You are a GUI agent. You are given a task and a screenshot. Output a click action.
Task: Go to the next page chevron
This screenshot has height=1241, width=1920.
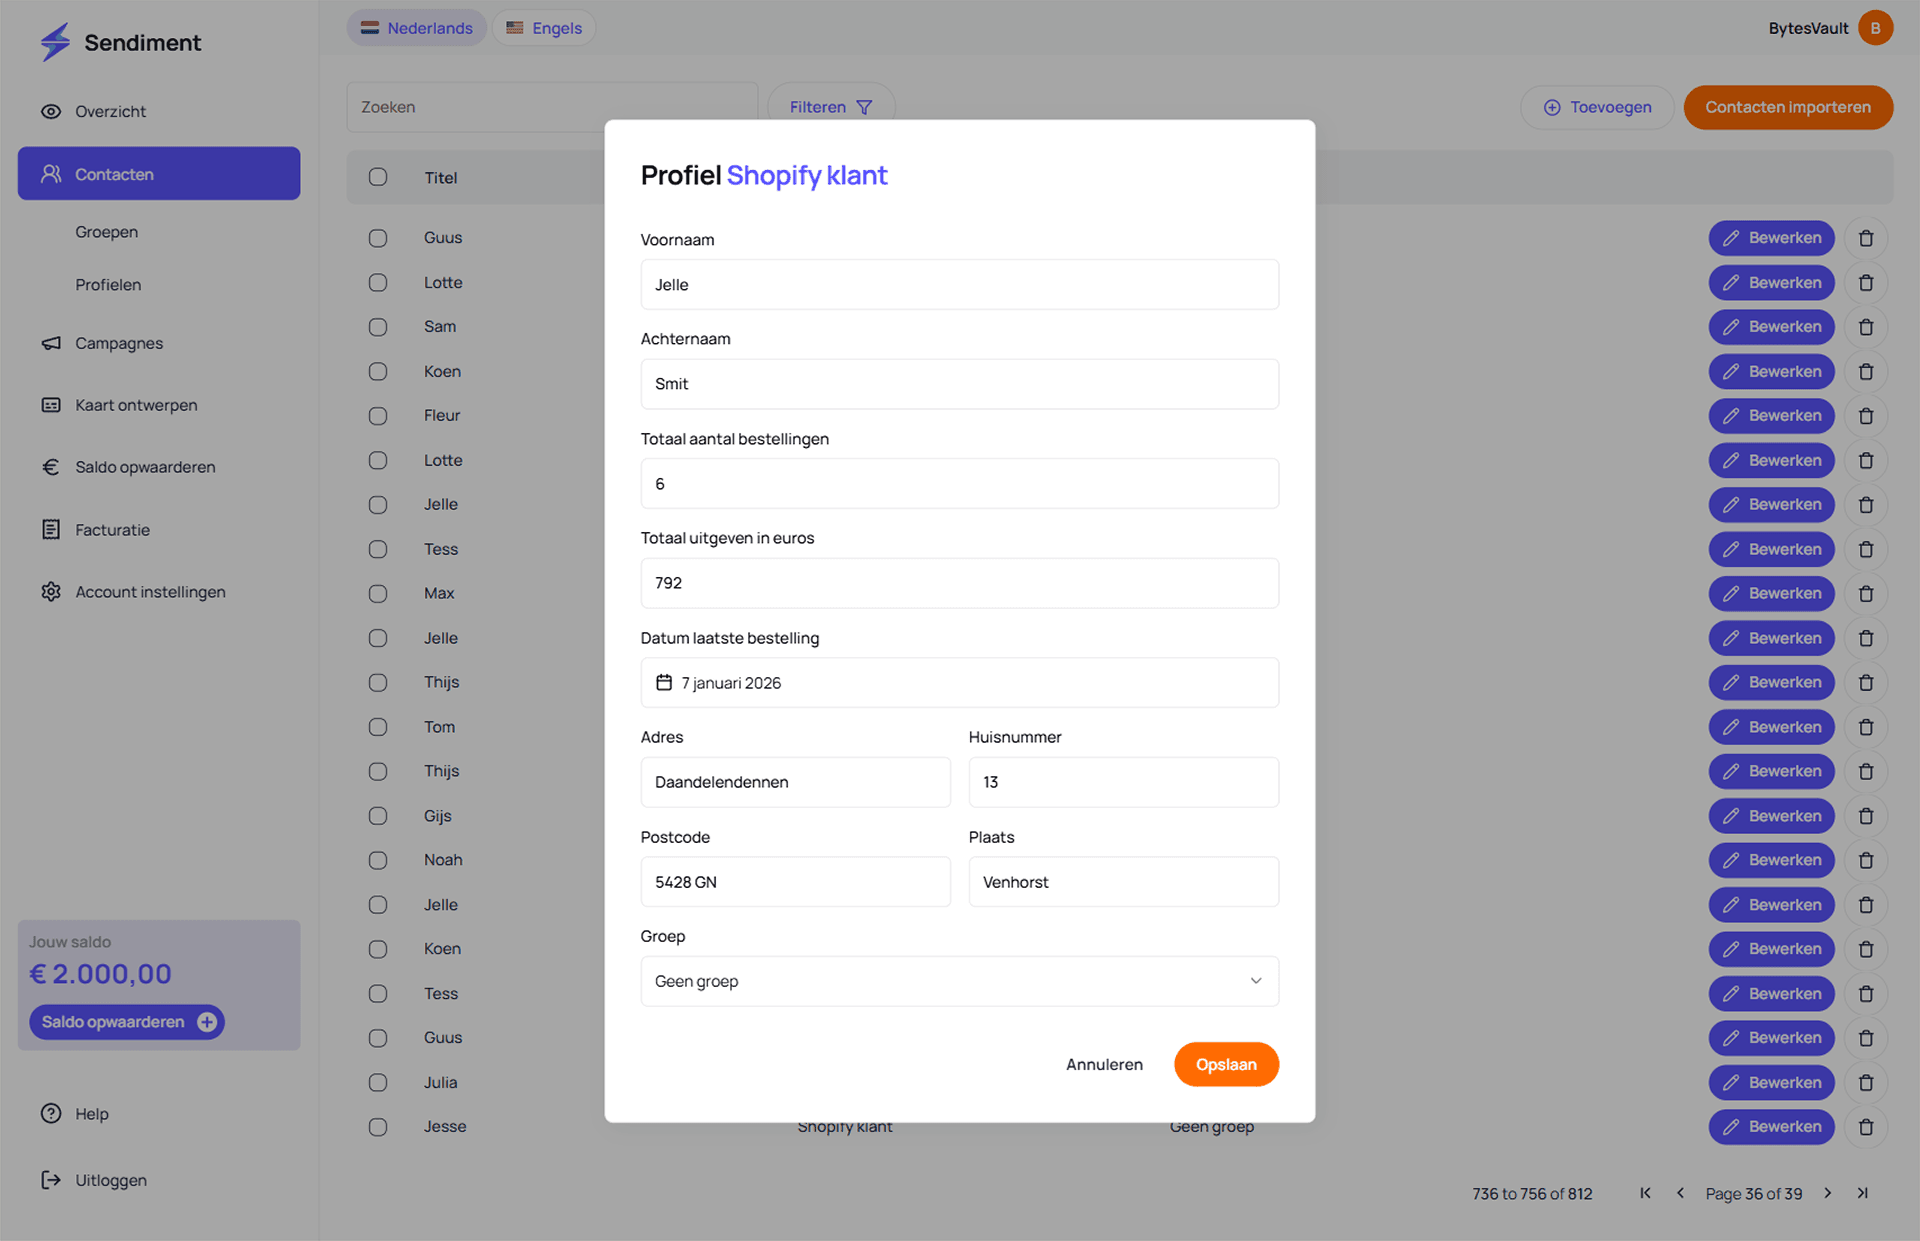pyautogui.click(x=1827, y=1193)
